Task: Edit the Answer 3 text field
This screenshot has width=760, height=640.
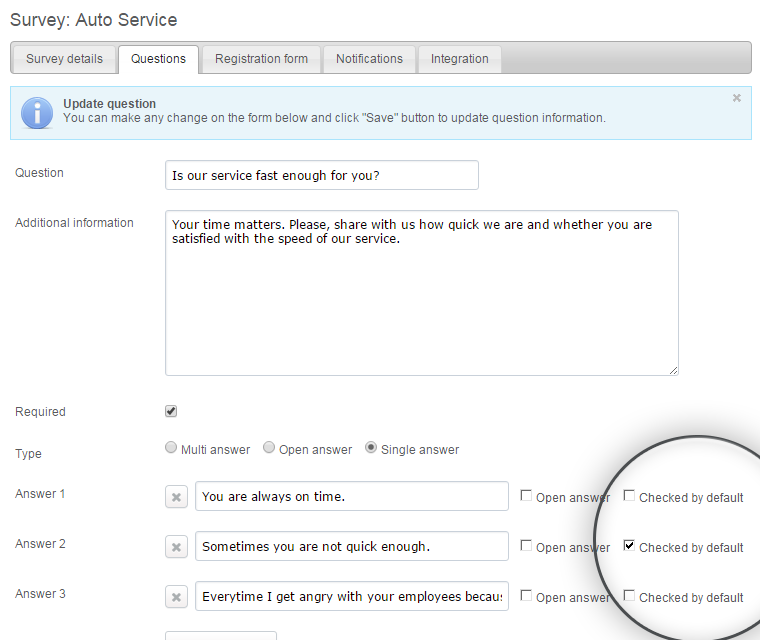Action: coord(352,596)
